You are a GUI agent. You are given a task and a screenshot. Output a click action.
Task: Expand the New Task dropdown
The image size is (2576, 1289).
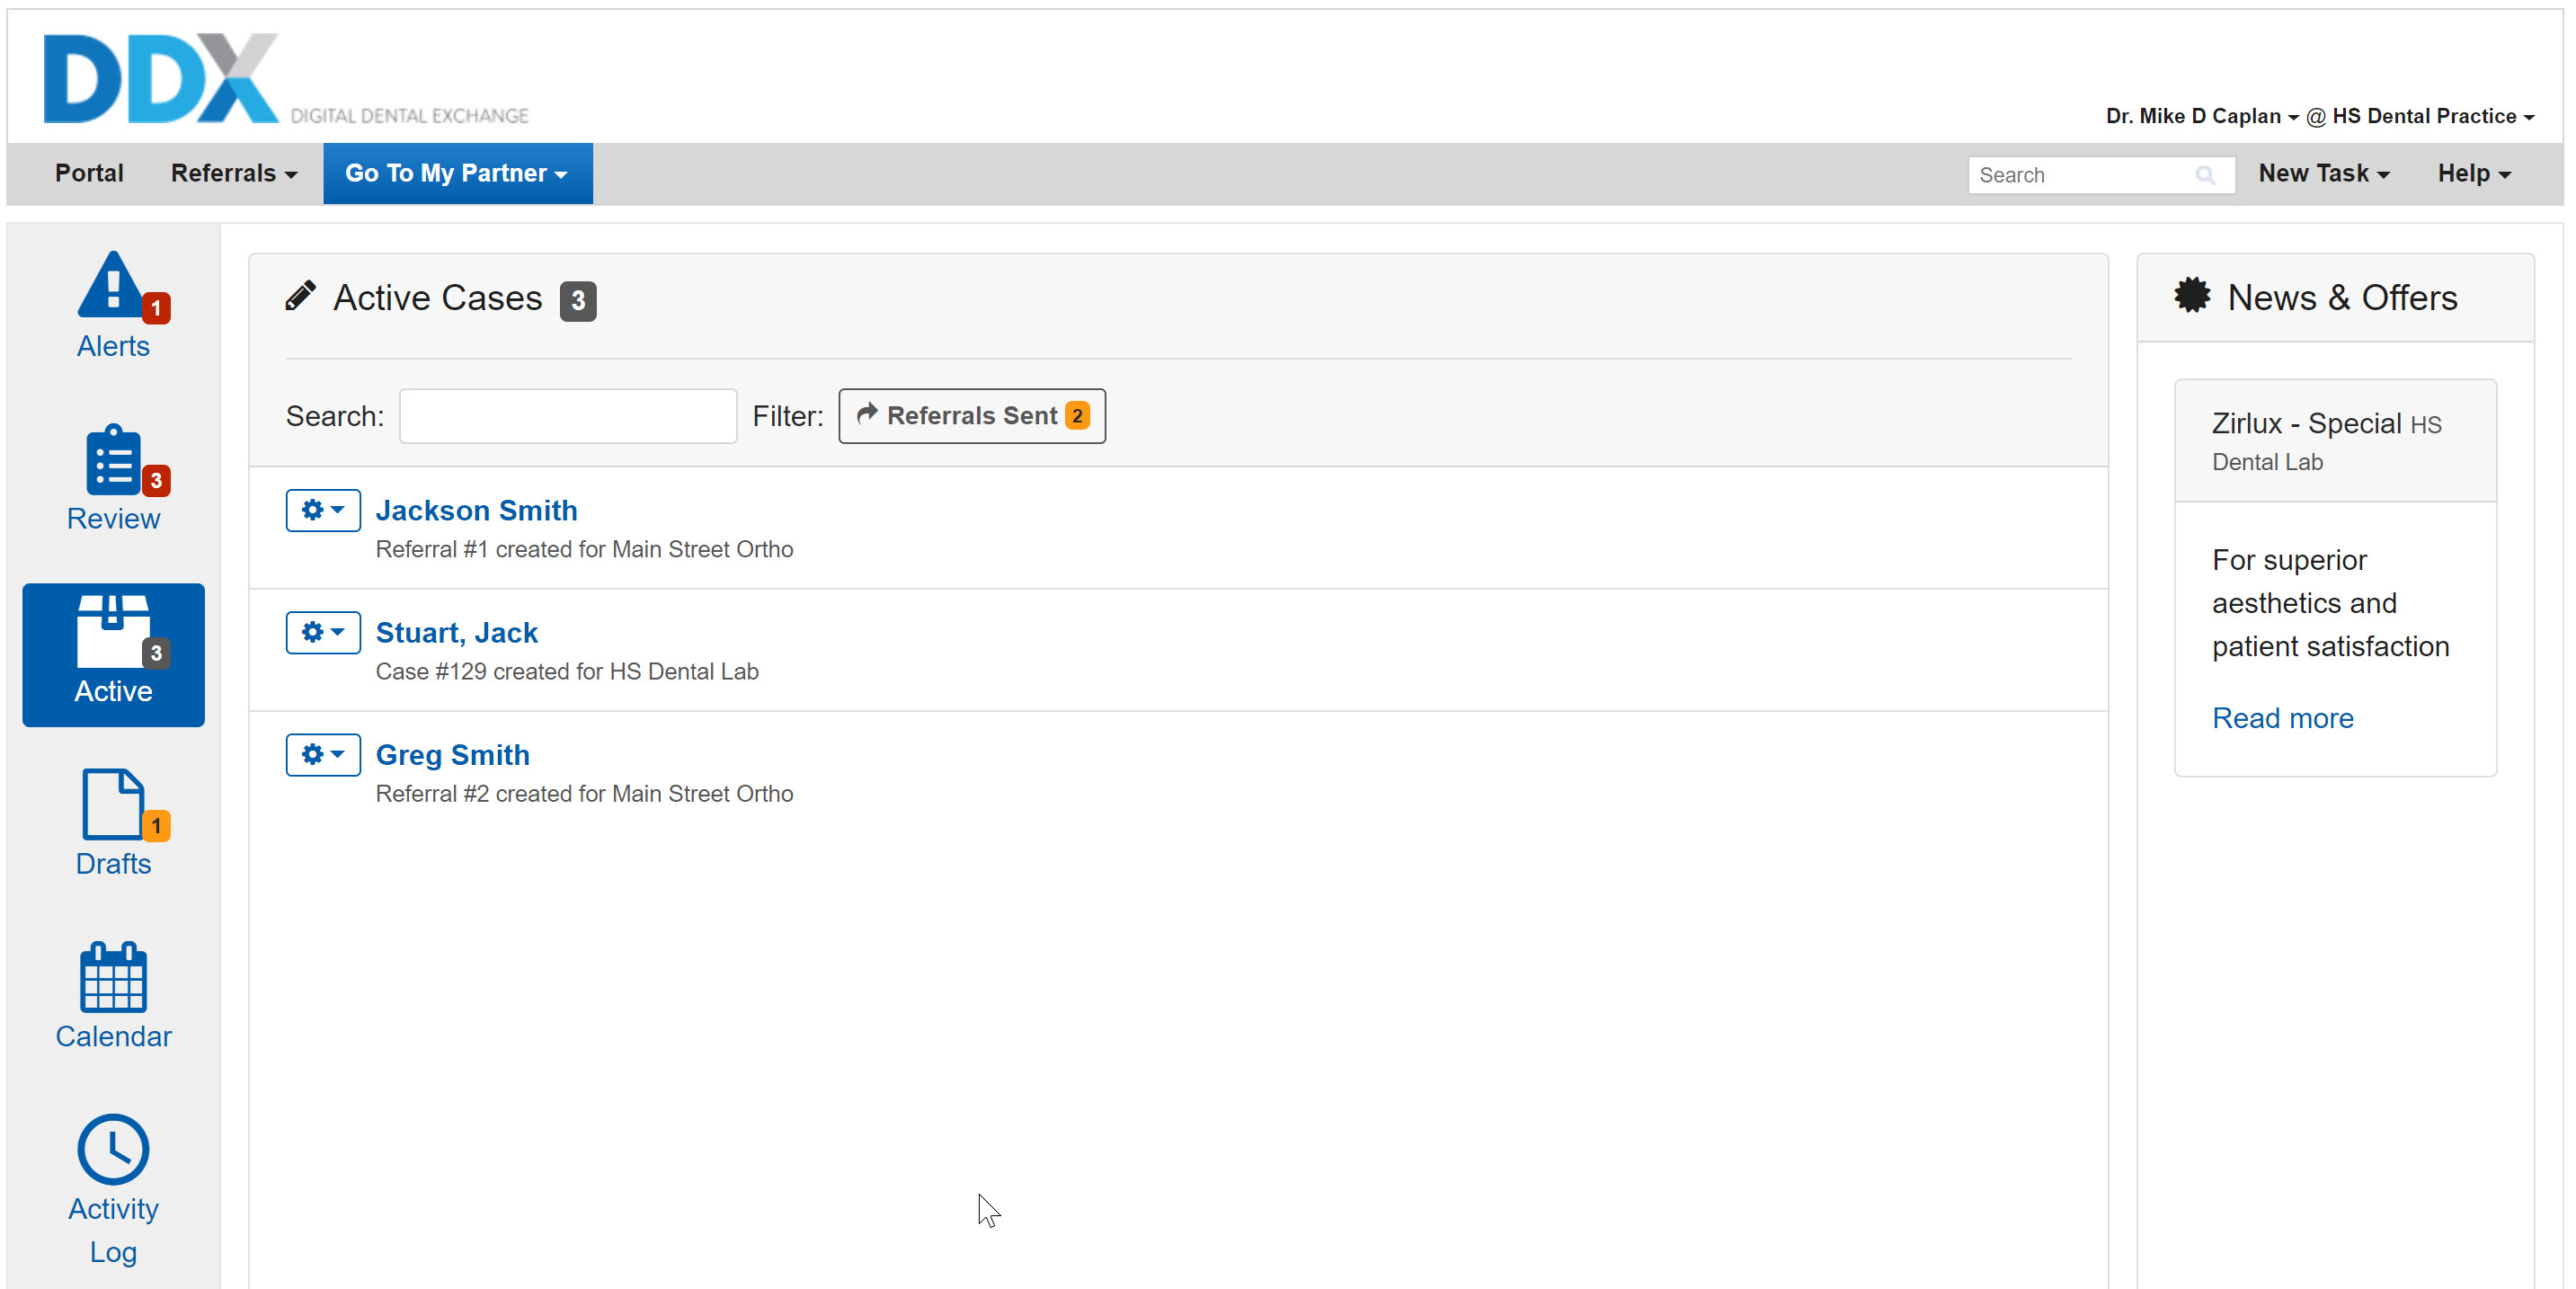(2324, 173)
